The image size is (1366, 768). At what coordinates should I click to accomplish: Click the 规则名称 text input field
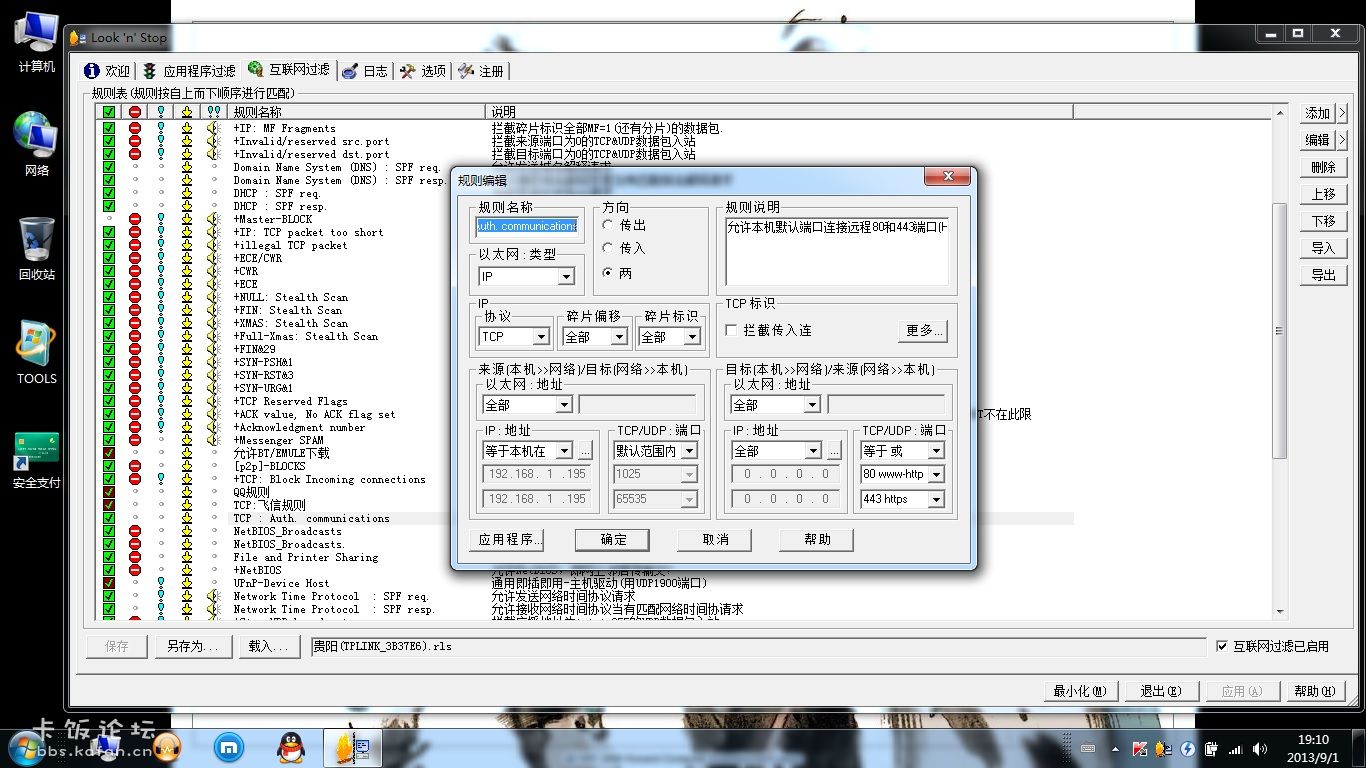(526, 226)
